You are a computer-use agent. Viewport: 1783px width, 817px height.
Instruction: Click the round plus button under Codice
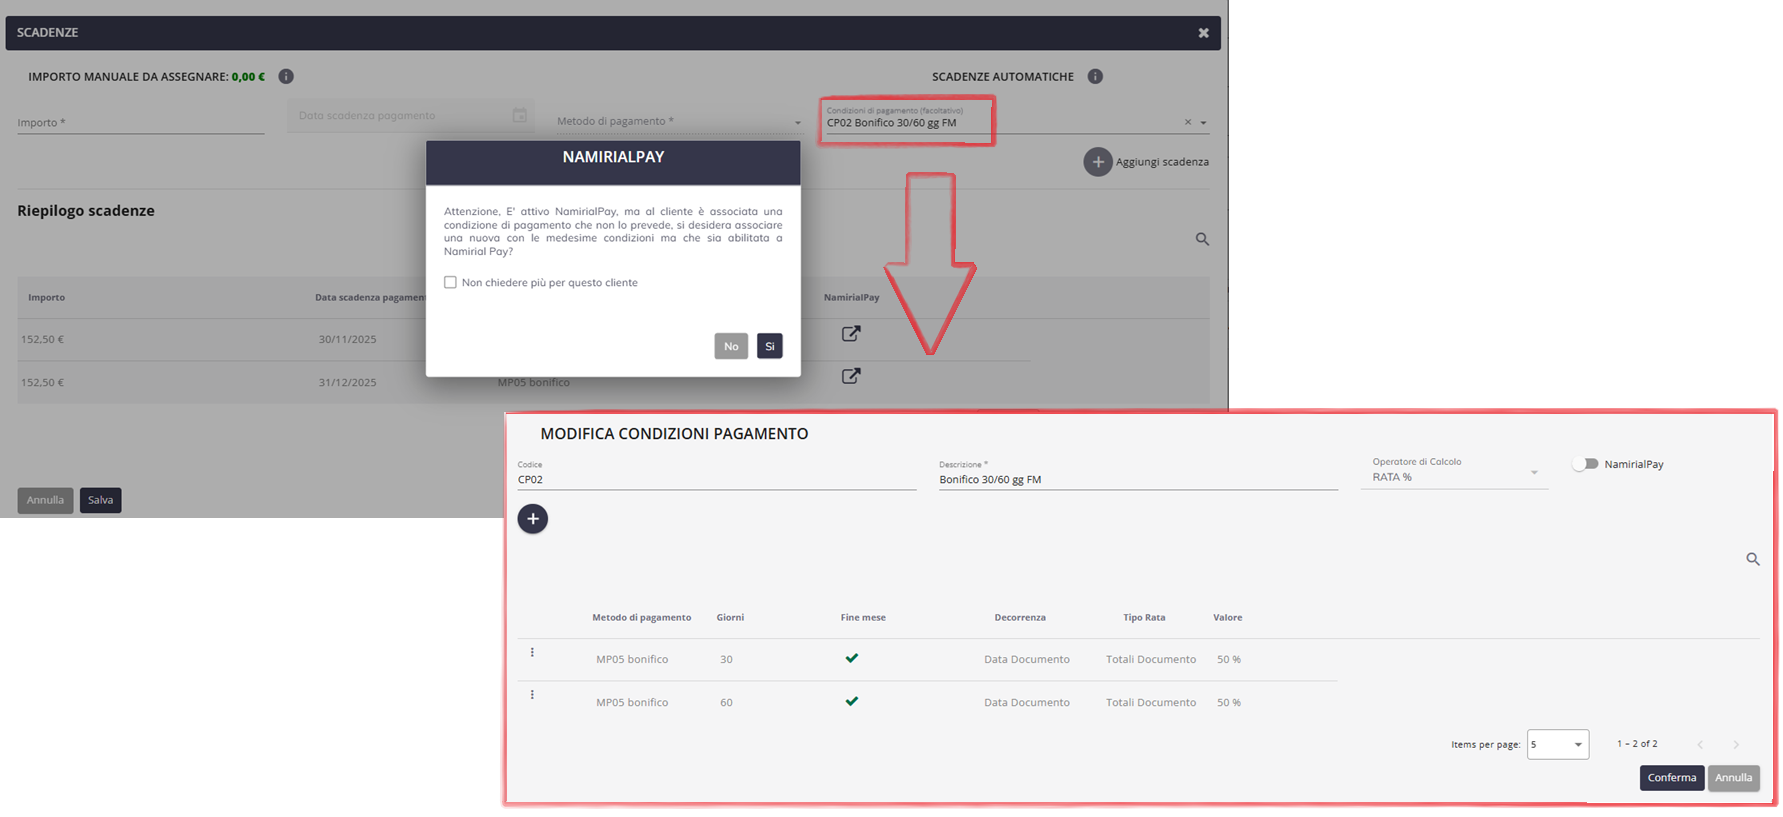click(532, 519)
